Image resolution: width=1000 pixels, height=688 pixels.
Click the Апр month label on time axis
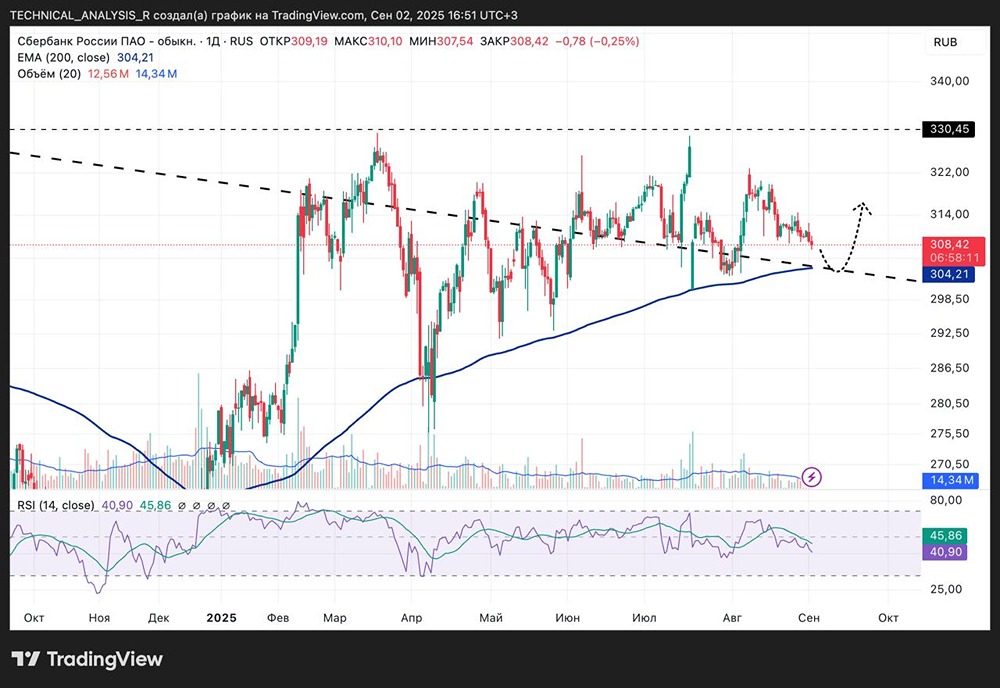[411, 618]
